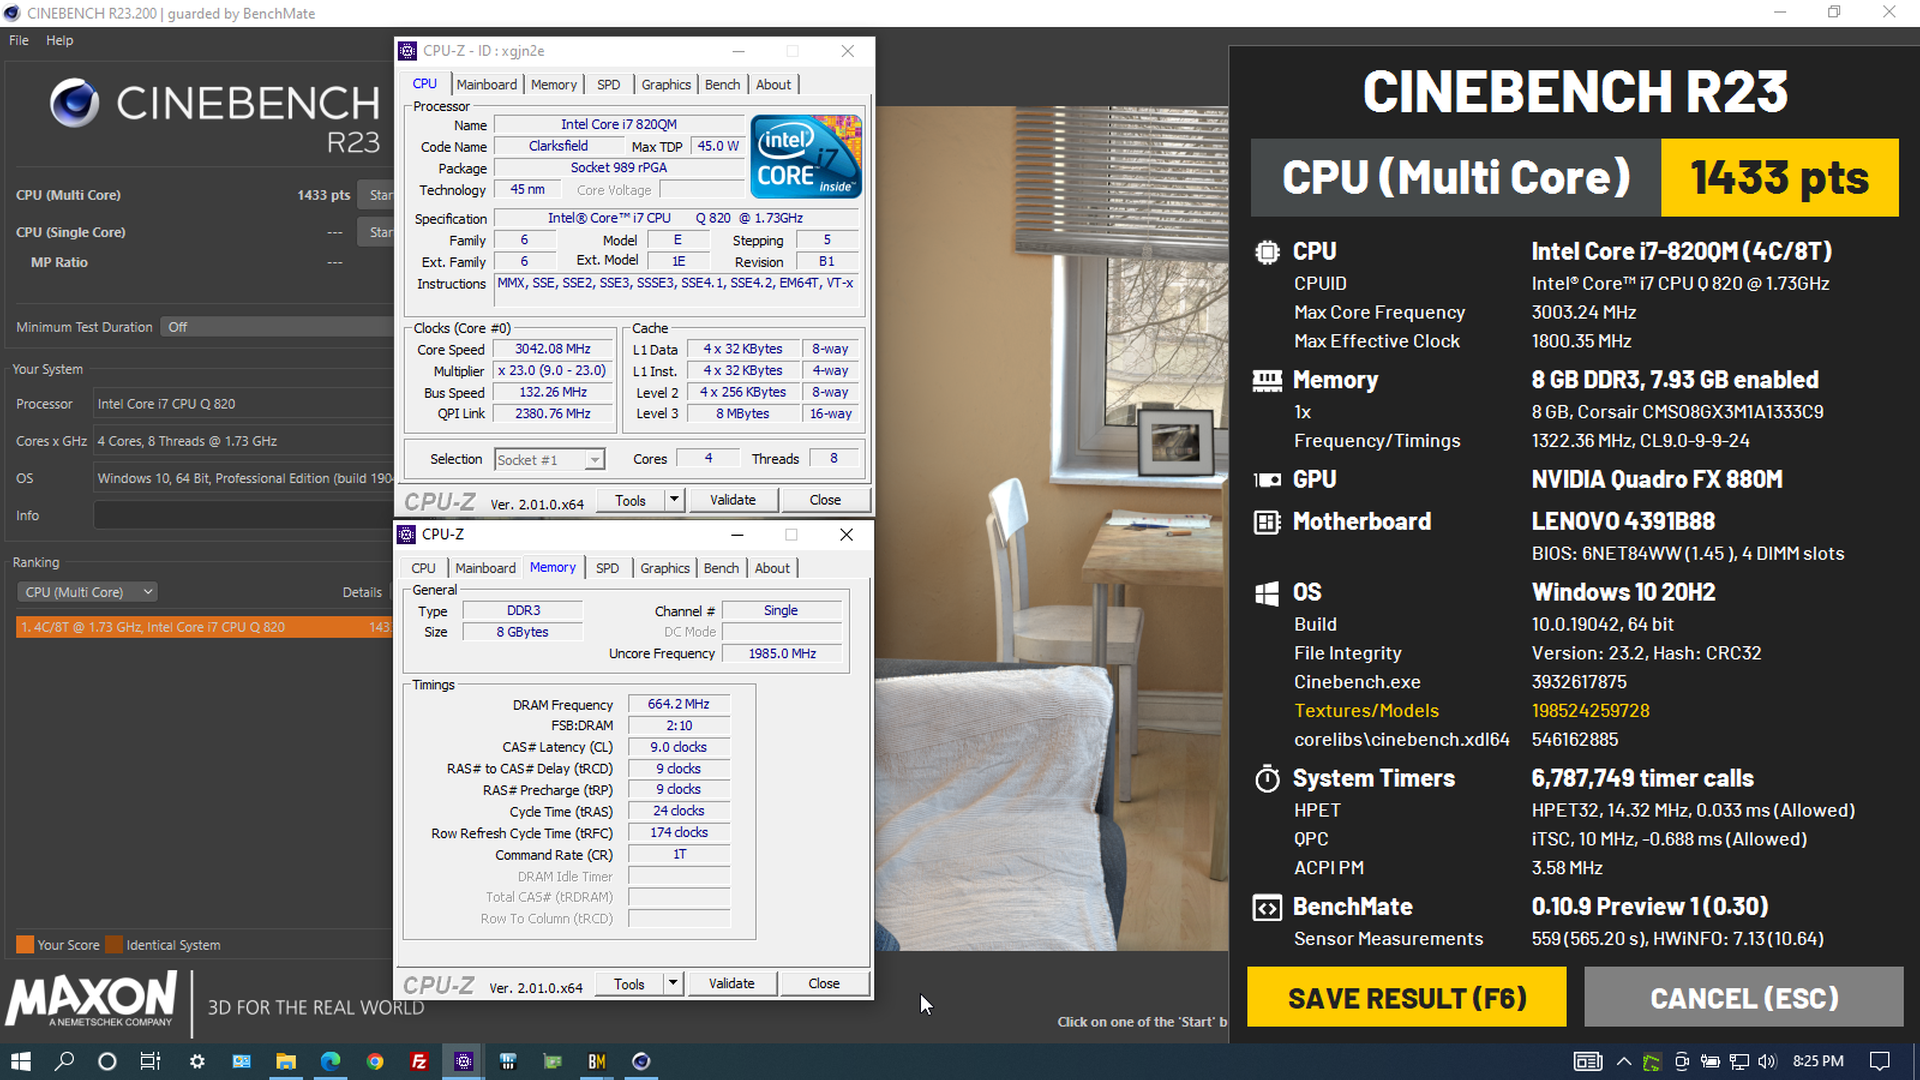Click Validate in lower CPU-Z window
The height and width of the screenshot is (1080, 1920).
pyautogui.click(x=732, y=984)
